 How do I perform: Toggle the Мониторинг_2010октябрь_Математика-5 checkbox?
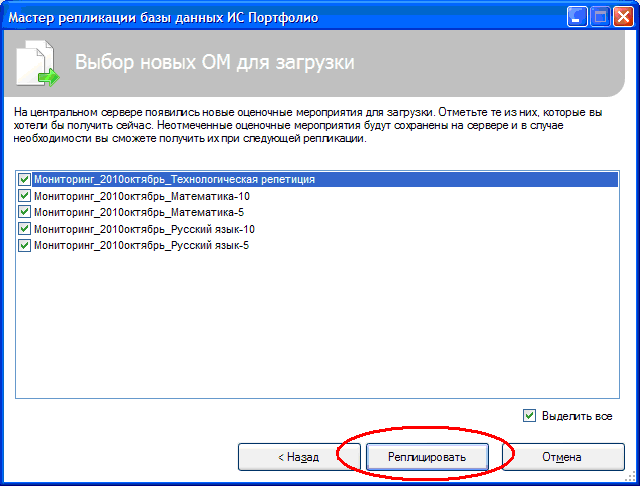24,212
